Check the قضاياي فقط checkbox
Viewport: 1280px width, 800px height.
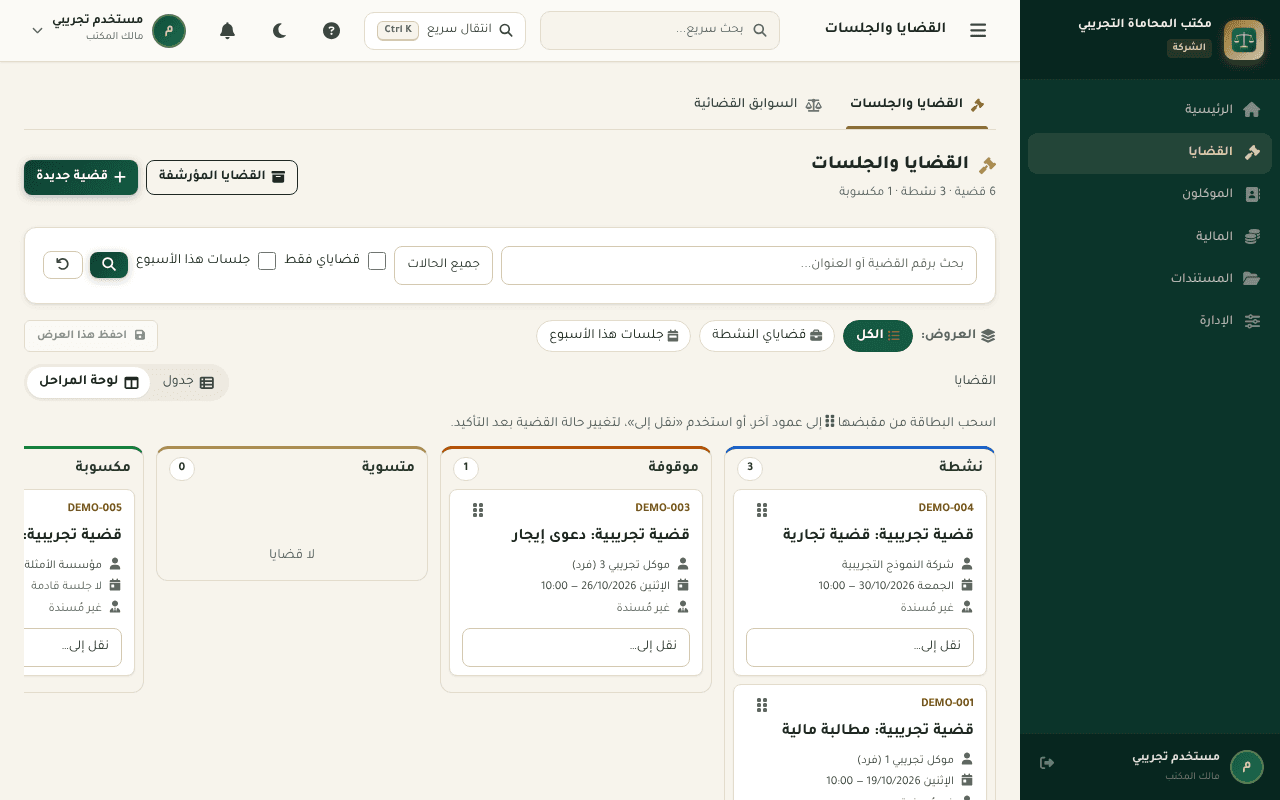(x=377, y=261)
